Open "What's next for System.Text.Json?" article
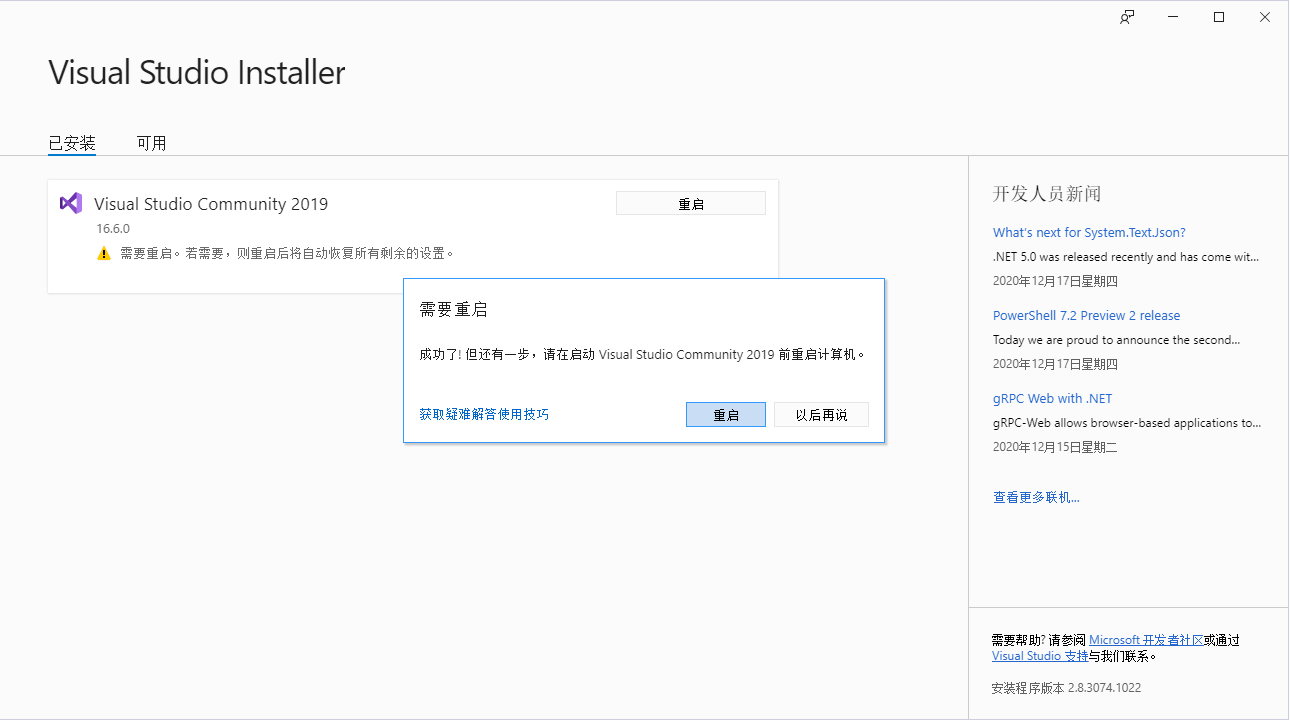Image resolution: width=1290 pixels, height=720 pixels. coord(1089,232)
